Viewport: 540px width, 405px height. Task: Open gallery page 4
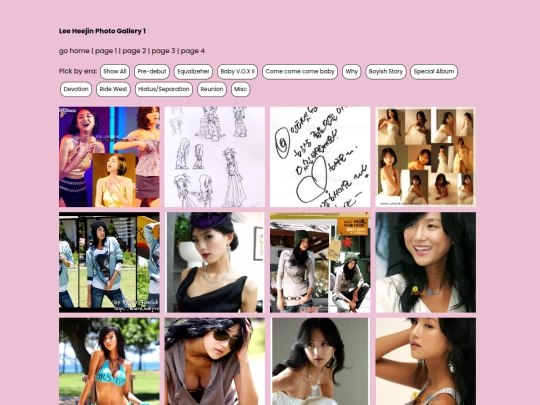[193, 51]
